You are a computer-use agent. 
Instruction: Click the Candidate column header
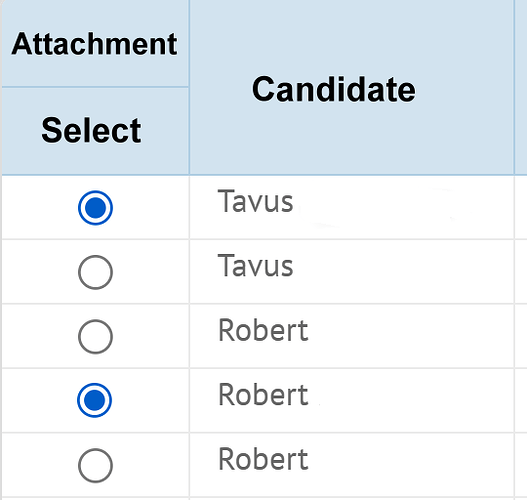[x=334, y=89]
